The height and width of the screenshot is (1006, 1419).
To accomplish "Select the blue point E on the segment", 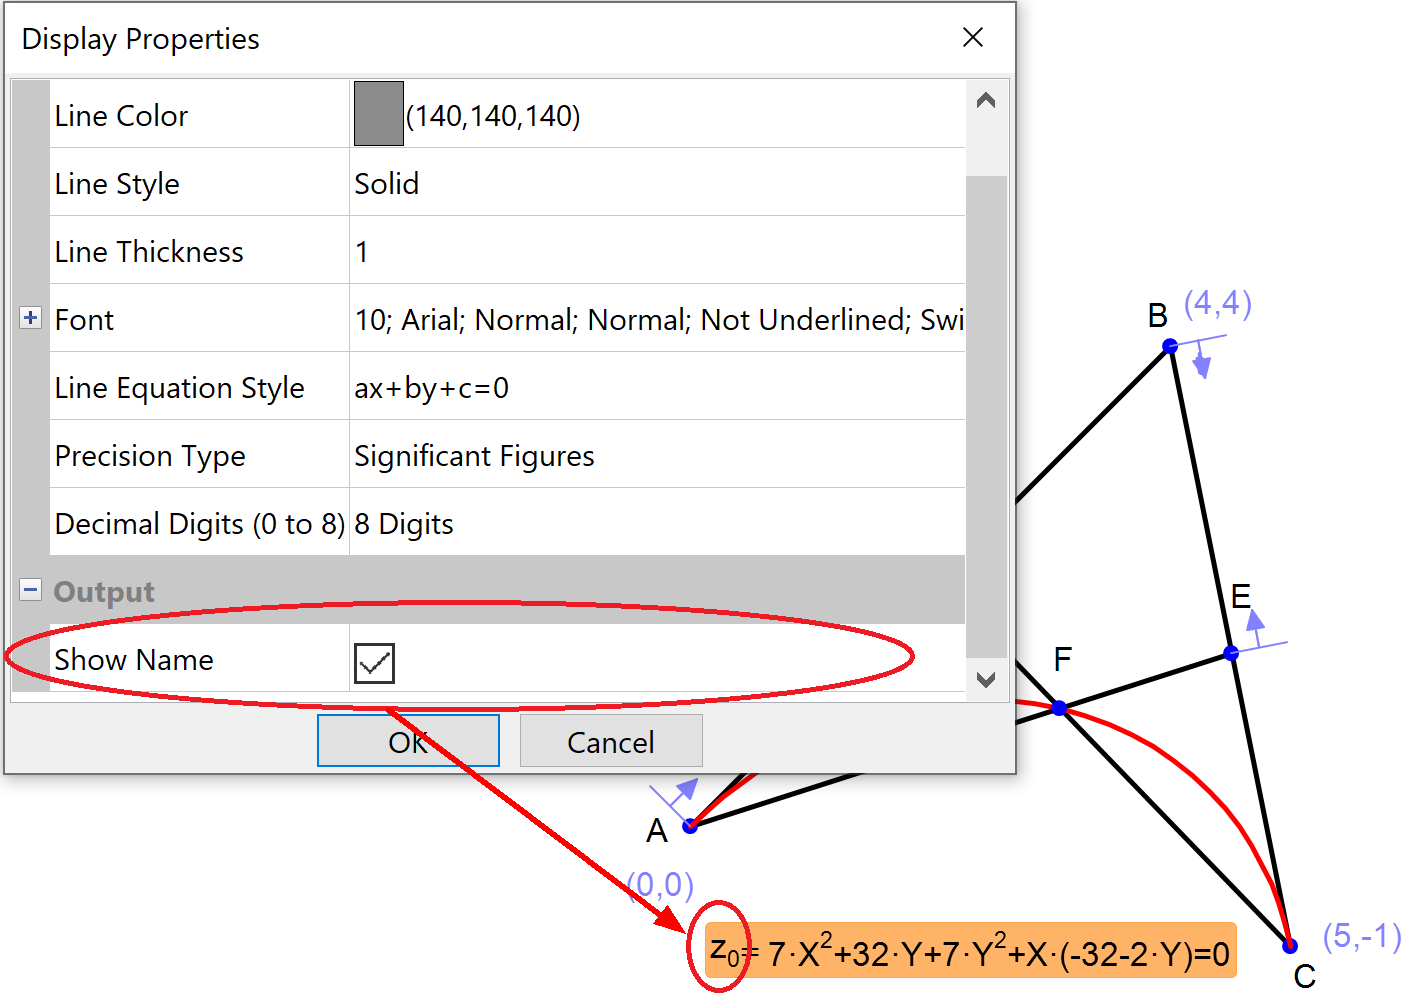I will (x=1231, y=653).
